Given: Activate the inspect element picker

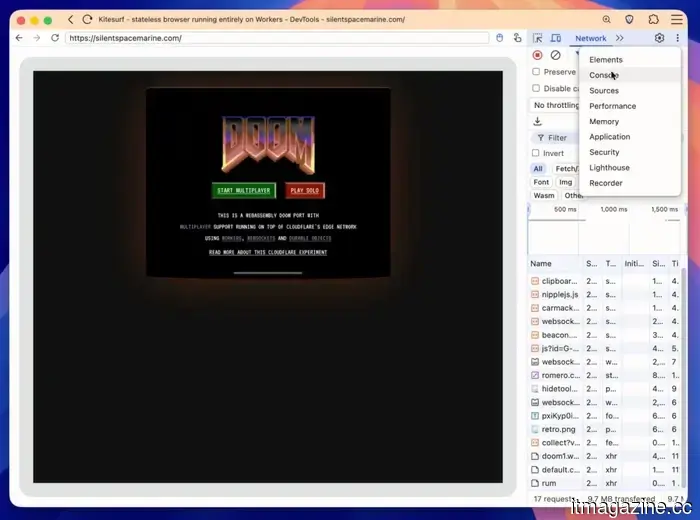Looking at the screenshot, I should [x=538, y=38].
